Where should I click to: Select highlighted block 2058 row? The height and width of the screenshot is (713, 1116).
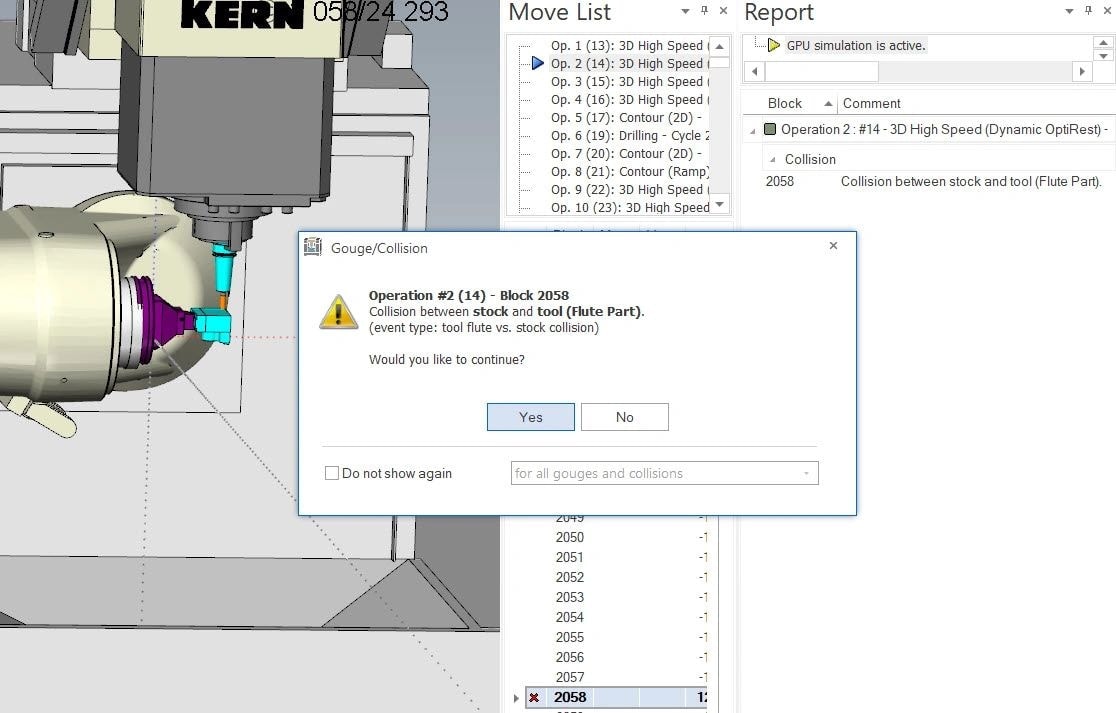617,697
